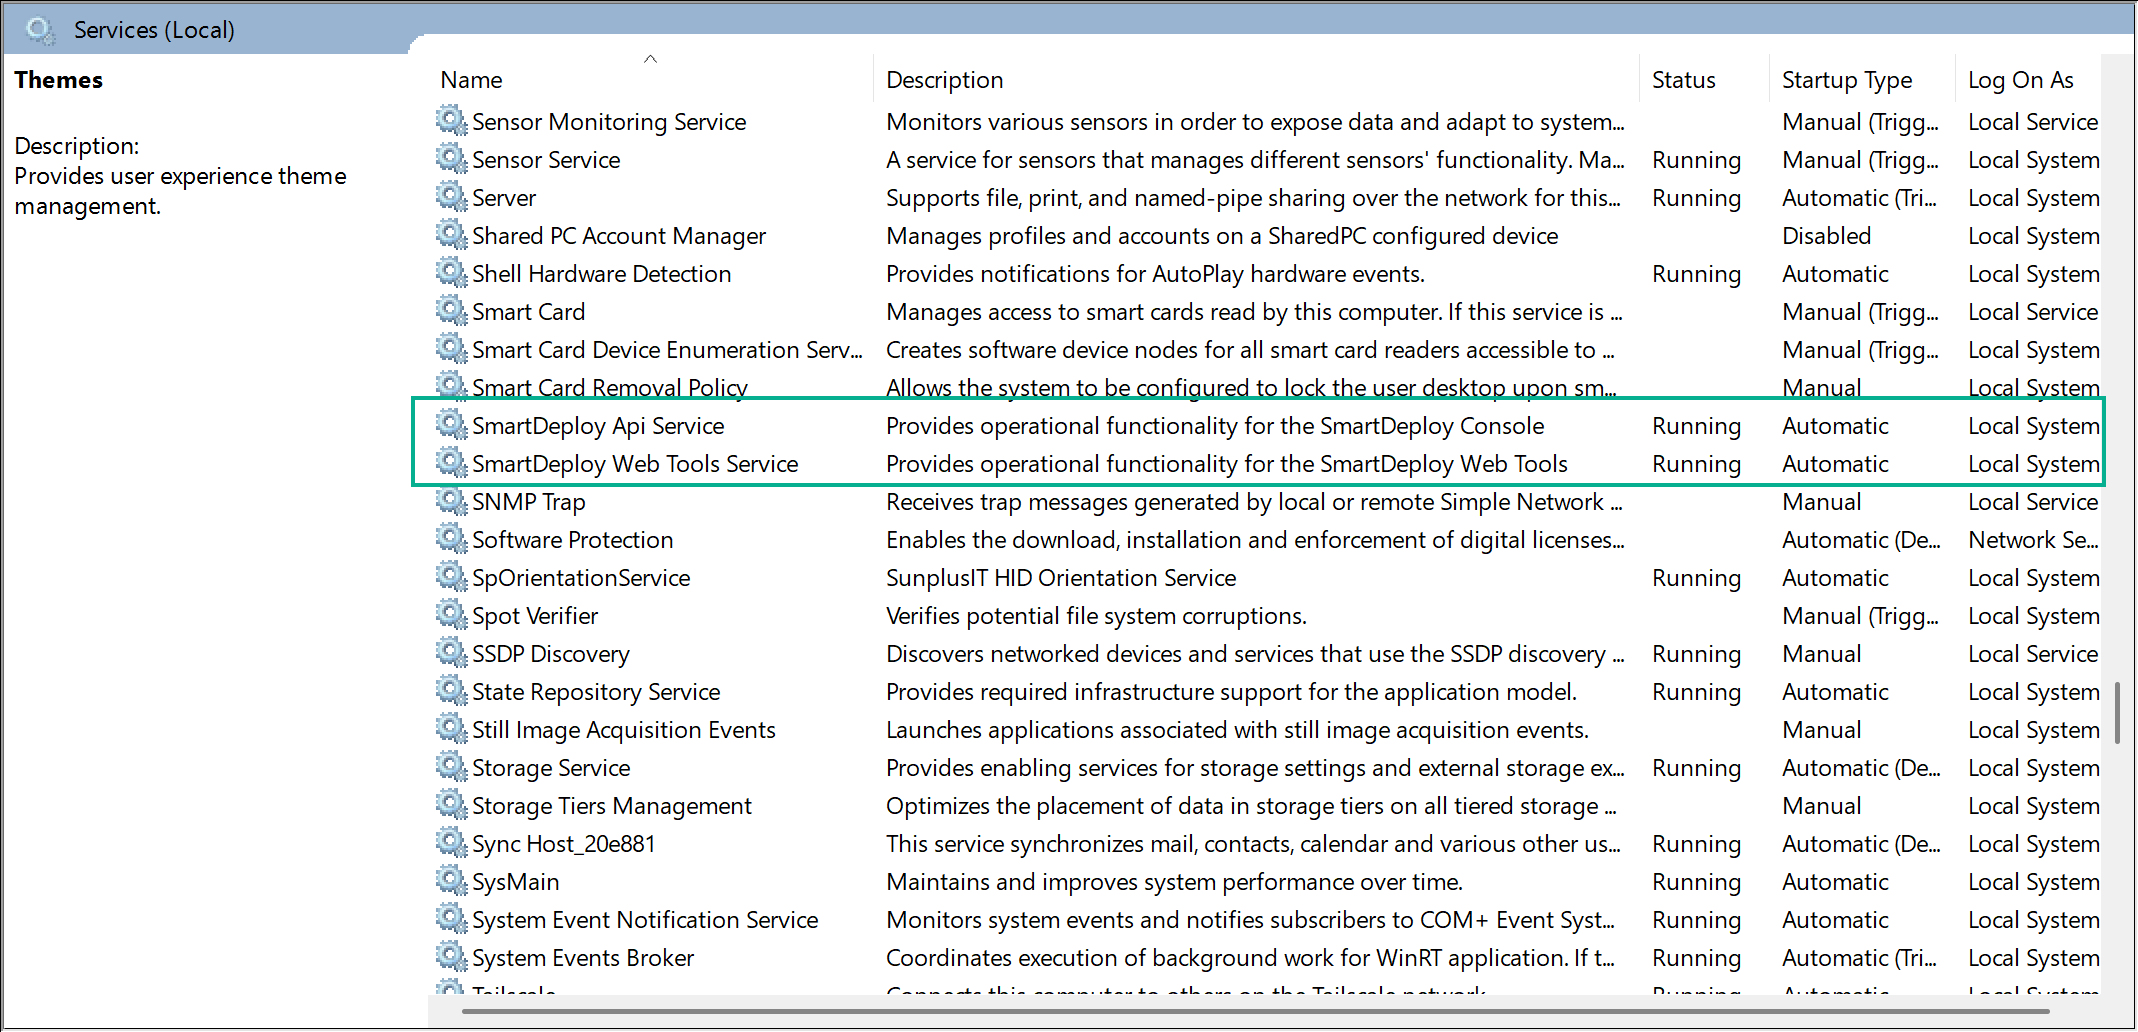Click Manual startup type of SSDP Discovery
The image size is (2138, 1032).
click(x=1821, y=654)
